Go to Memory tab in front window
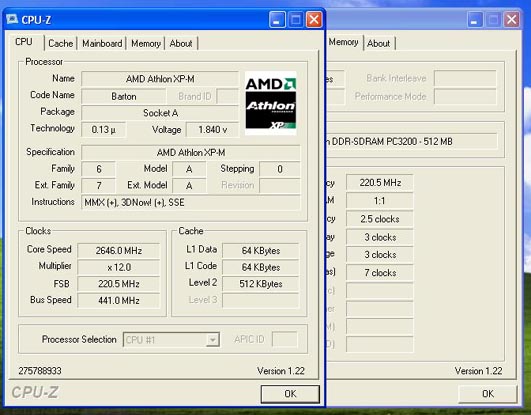Screen dimensions: 531x415 (146, 43)
